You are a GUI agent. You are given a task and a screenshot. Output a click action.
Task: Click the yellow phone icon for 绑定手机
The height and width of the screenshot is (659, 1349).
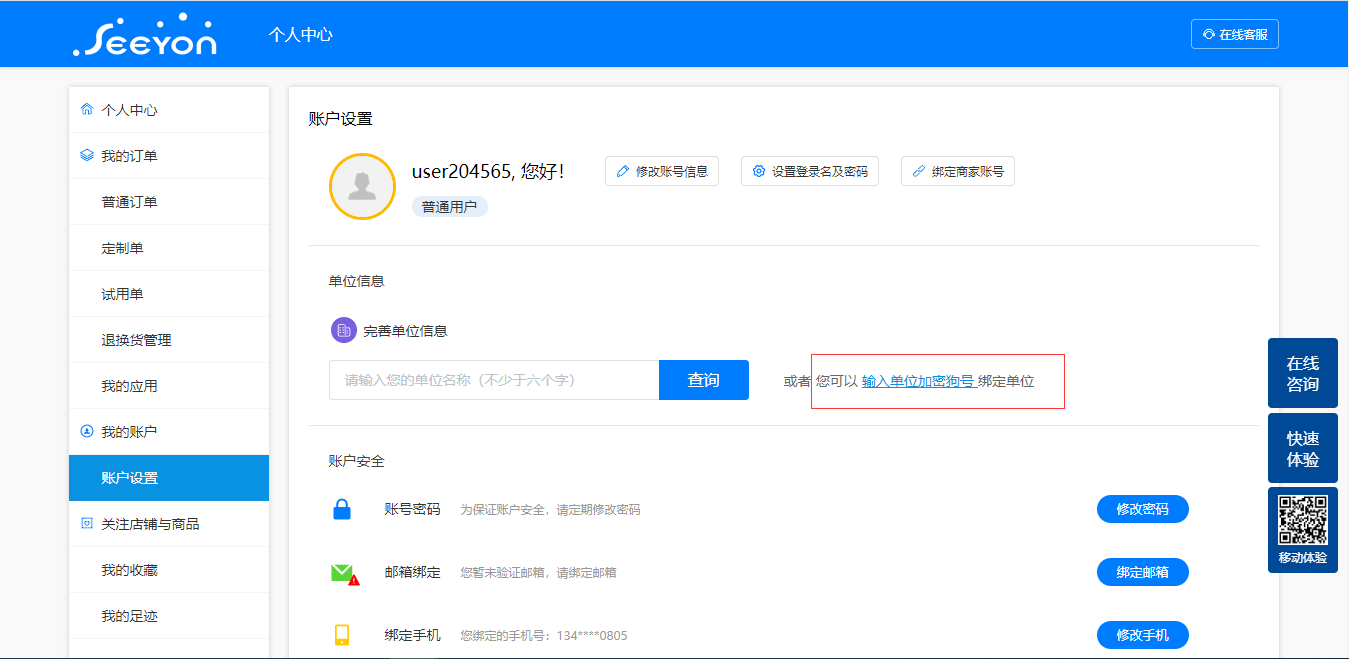point(342,635)
